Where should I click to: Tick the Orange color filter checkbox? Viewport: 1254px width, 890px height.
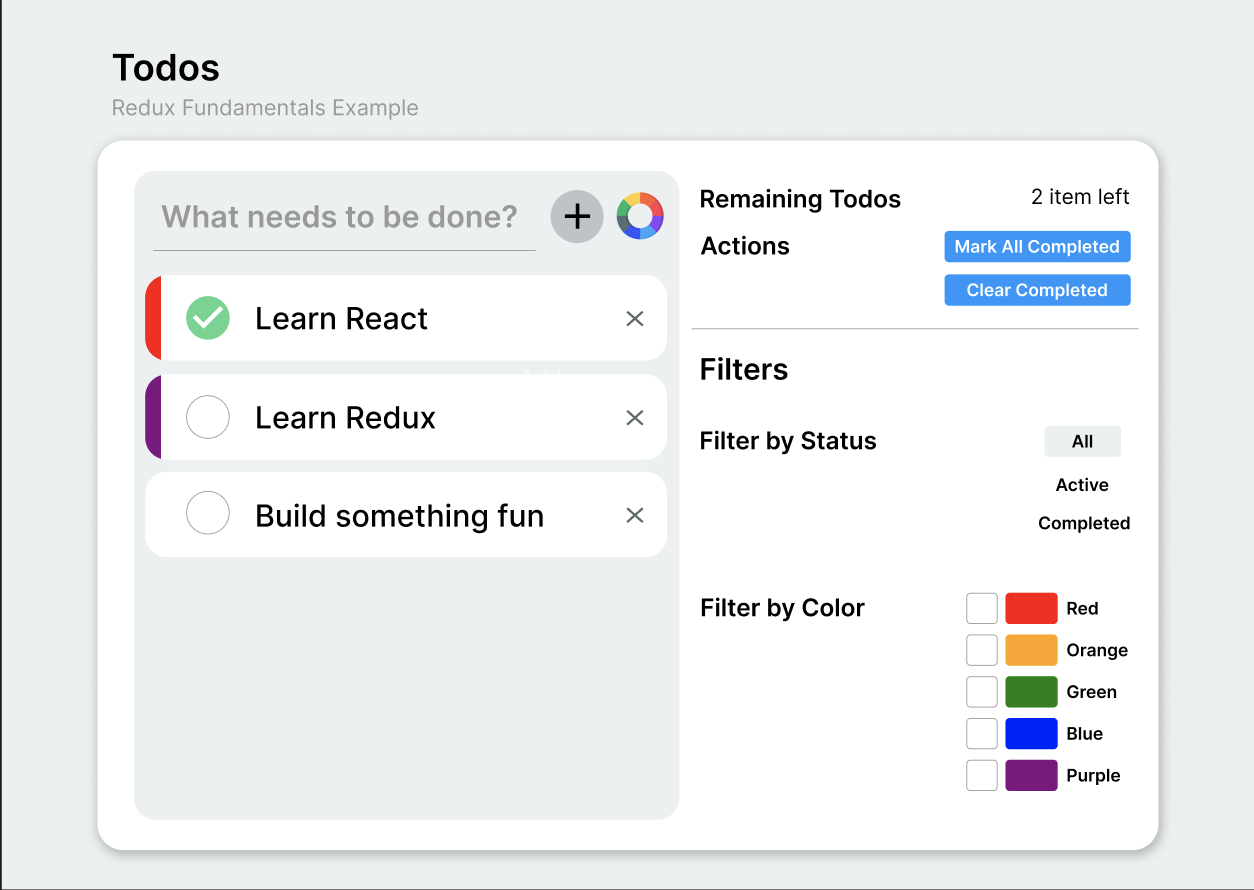(982, 650)
